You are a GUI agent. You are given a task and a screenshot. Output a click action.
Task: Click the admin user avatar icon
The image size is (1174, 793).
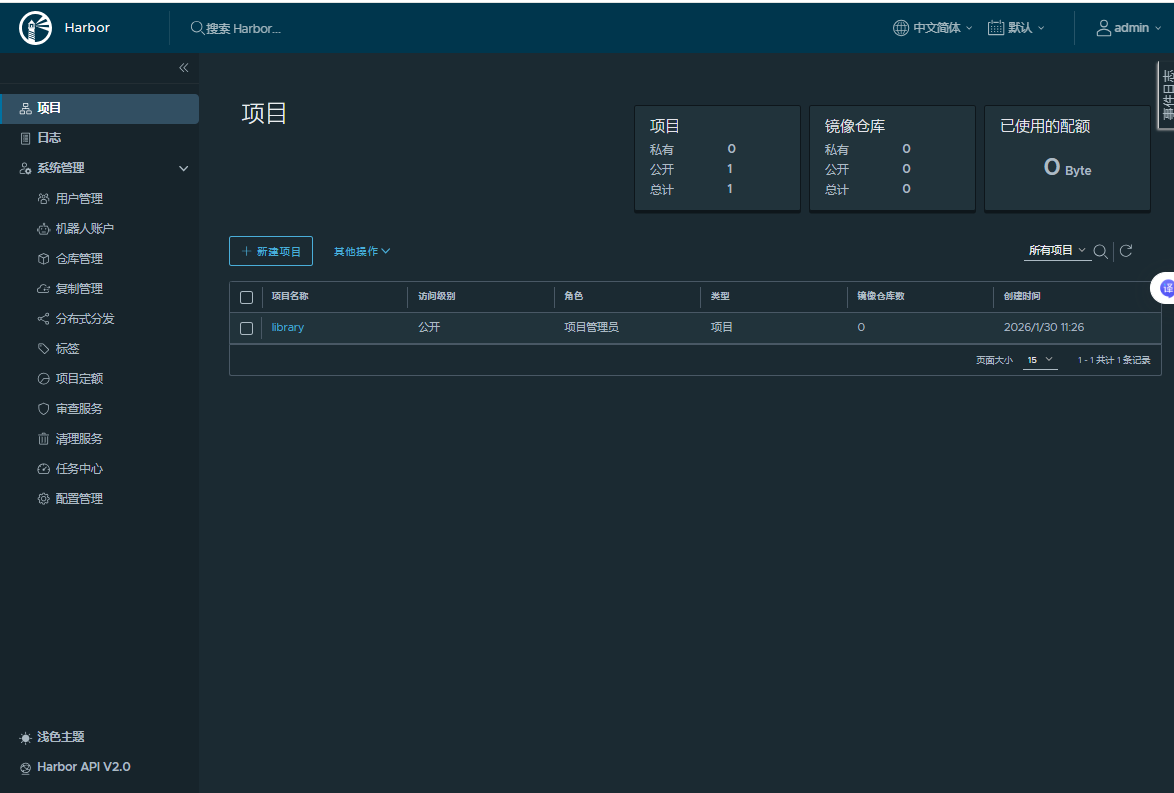(1104, 28)
